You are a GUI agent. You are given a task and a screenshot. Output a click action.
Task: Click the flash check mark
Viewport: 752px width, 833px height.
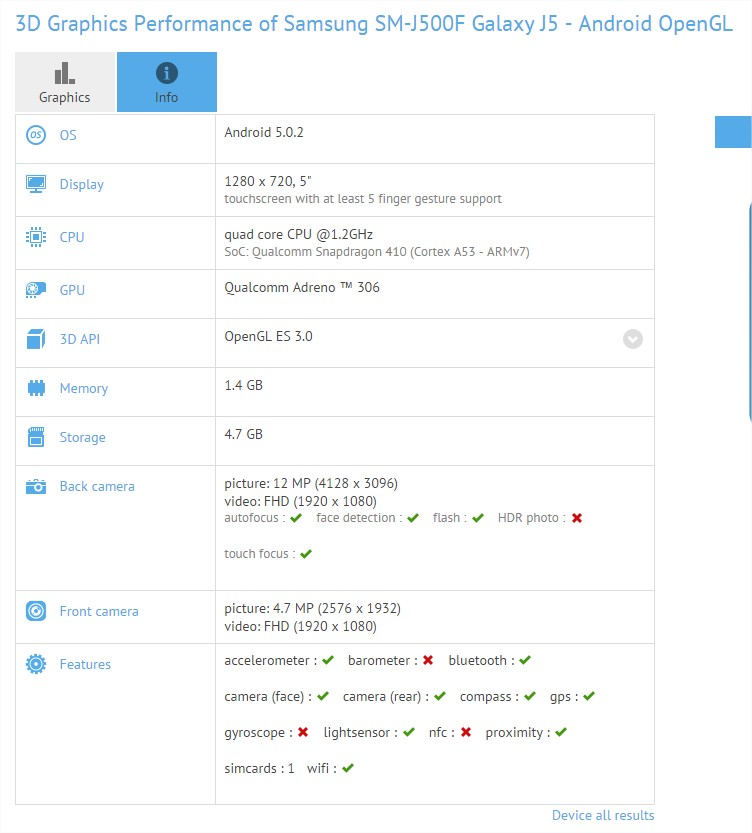(478, 518)
